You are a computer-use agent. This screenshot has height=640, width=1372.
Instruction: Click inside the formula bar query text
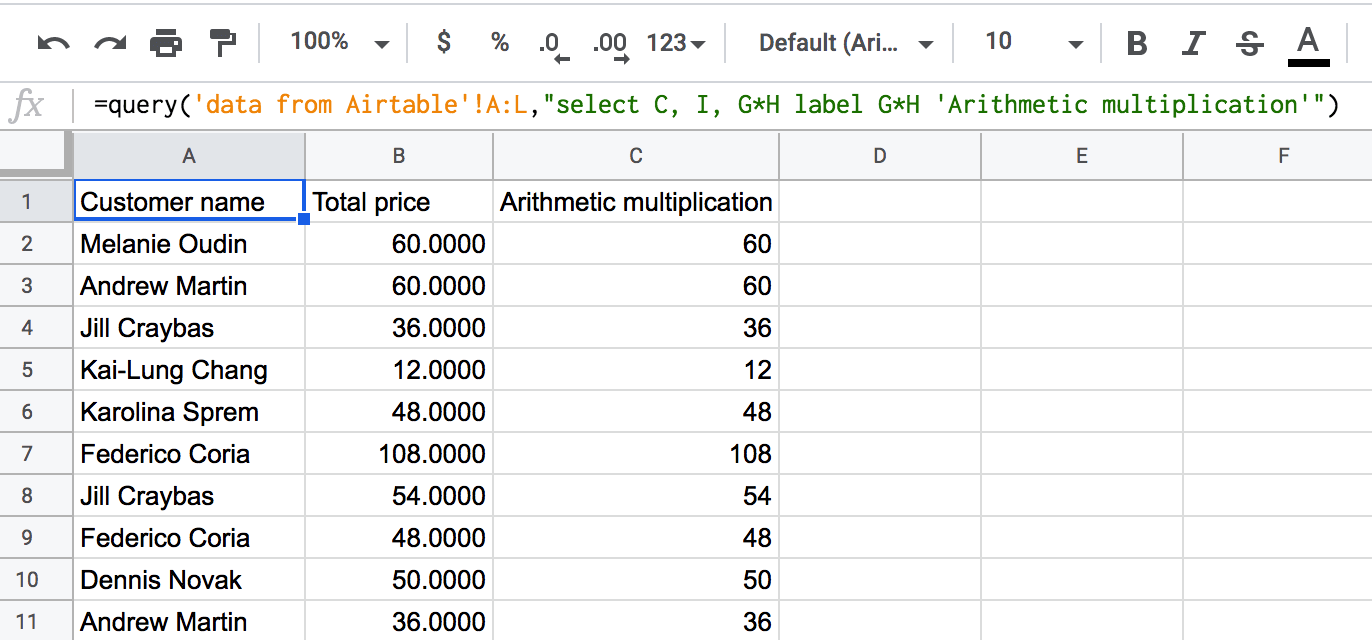tap(716, 104)
